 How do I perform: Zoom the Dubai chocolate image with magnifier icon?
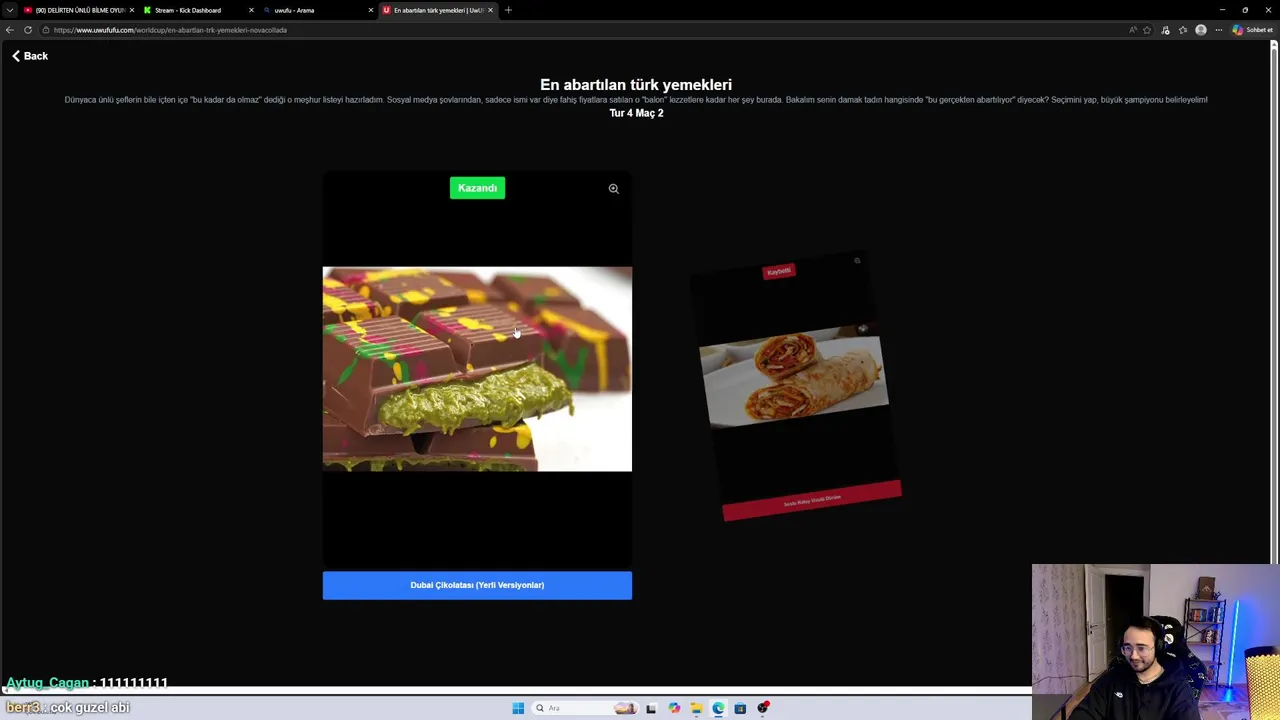point(614,188)
